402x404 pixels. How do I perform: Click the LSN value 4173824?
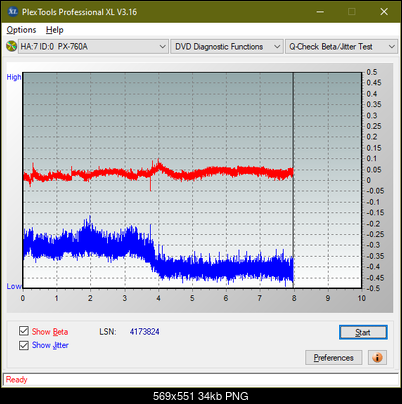145,332
